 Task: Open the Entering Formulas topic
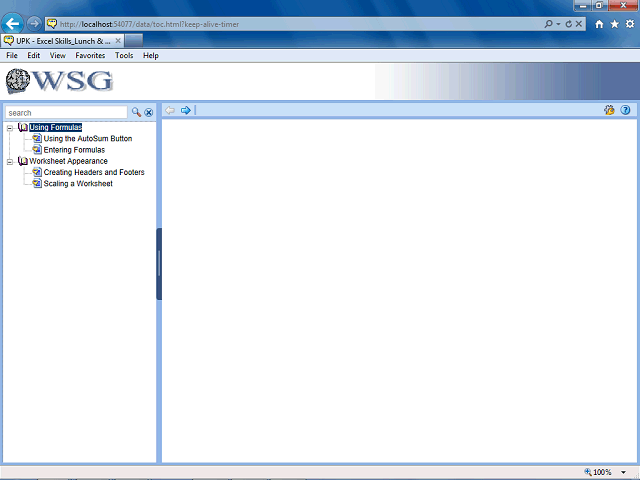click(74, 150)
